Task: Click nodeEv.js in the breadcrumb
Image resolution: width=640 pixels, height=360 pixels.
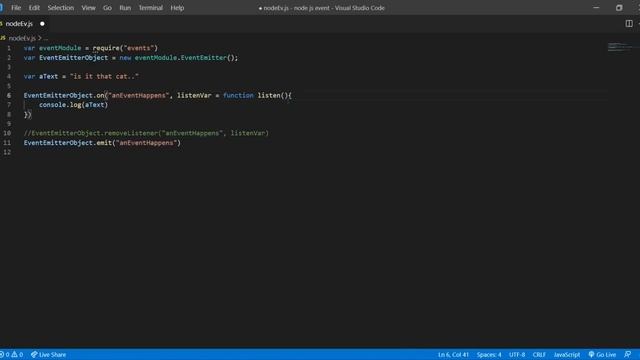Action: point(22,38)
